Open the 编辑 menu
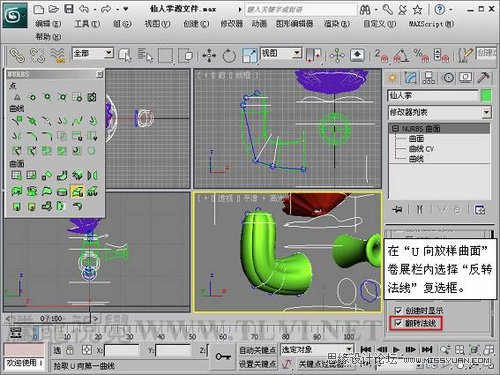 click(x=48, y=24)
